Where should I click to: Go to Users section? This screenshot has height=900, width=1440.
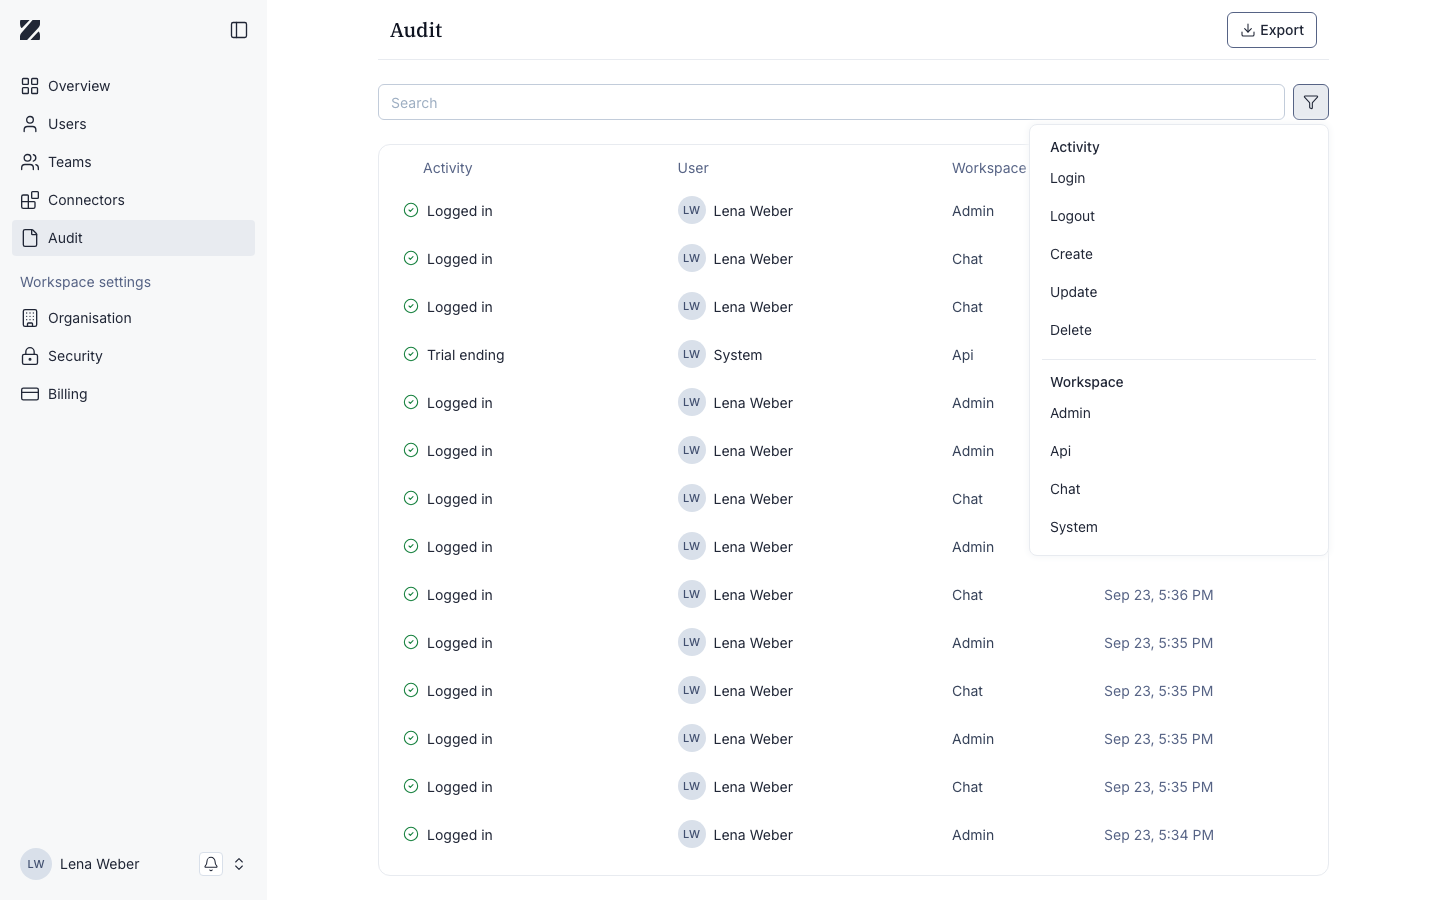click(x=133, y=124)
